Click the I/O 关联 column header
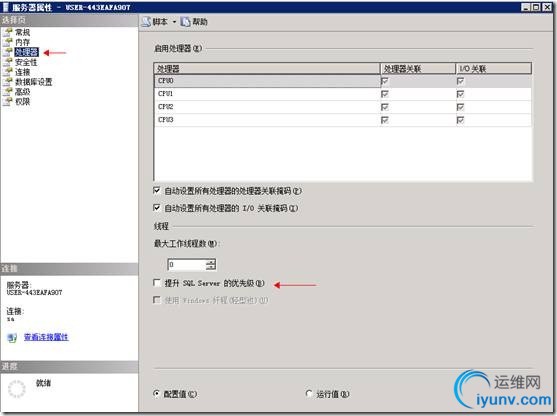Viewport: 557px width, 416px height. (x=494, y=69)
